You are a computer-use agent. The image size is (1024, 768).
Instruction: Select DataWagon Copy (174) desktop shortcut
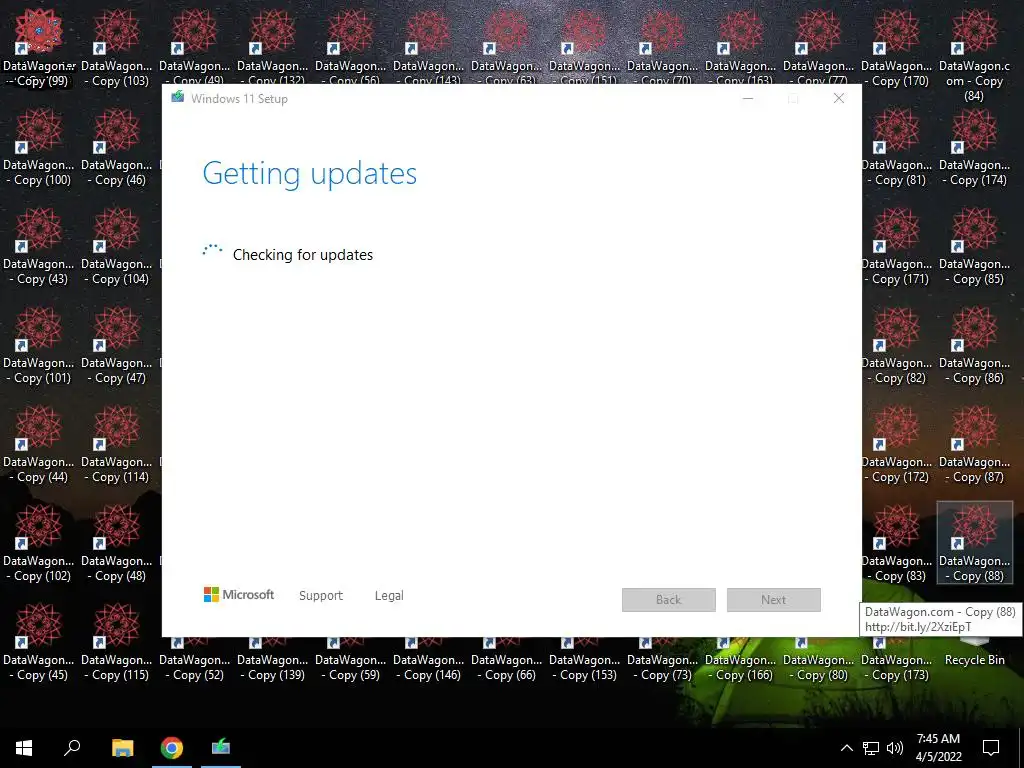click(974, 148)
